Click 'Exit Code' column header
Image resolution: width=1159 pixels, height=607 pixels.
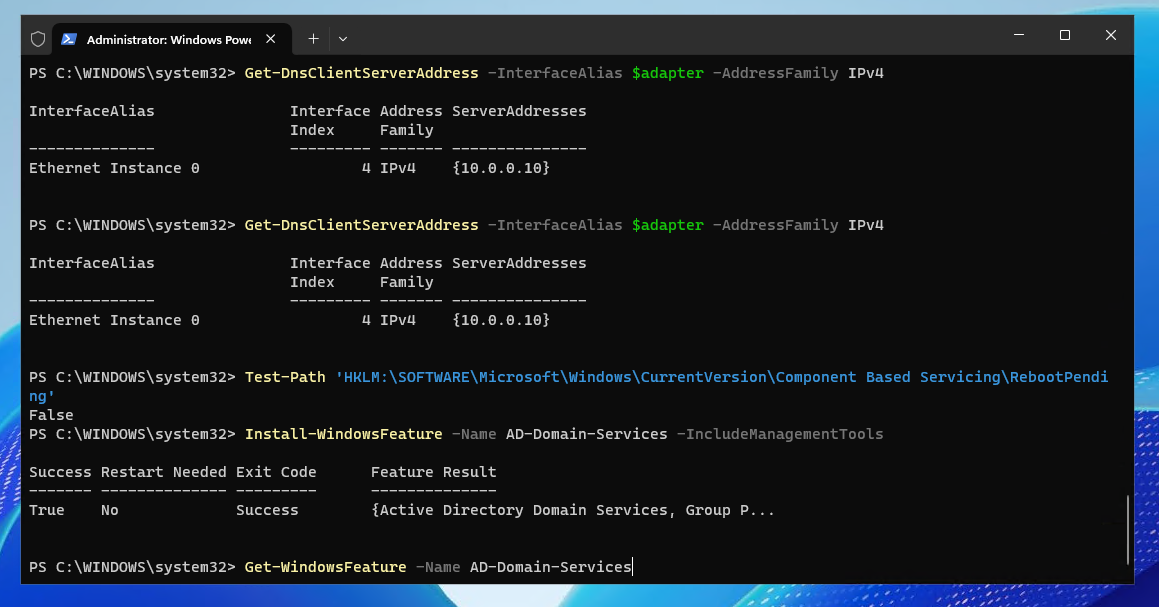[x=276, y=472]
